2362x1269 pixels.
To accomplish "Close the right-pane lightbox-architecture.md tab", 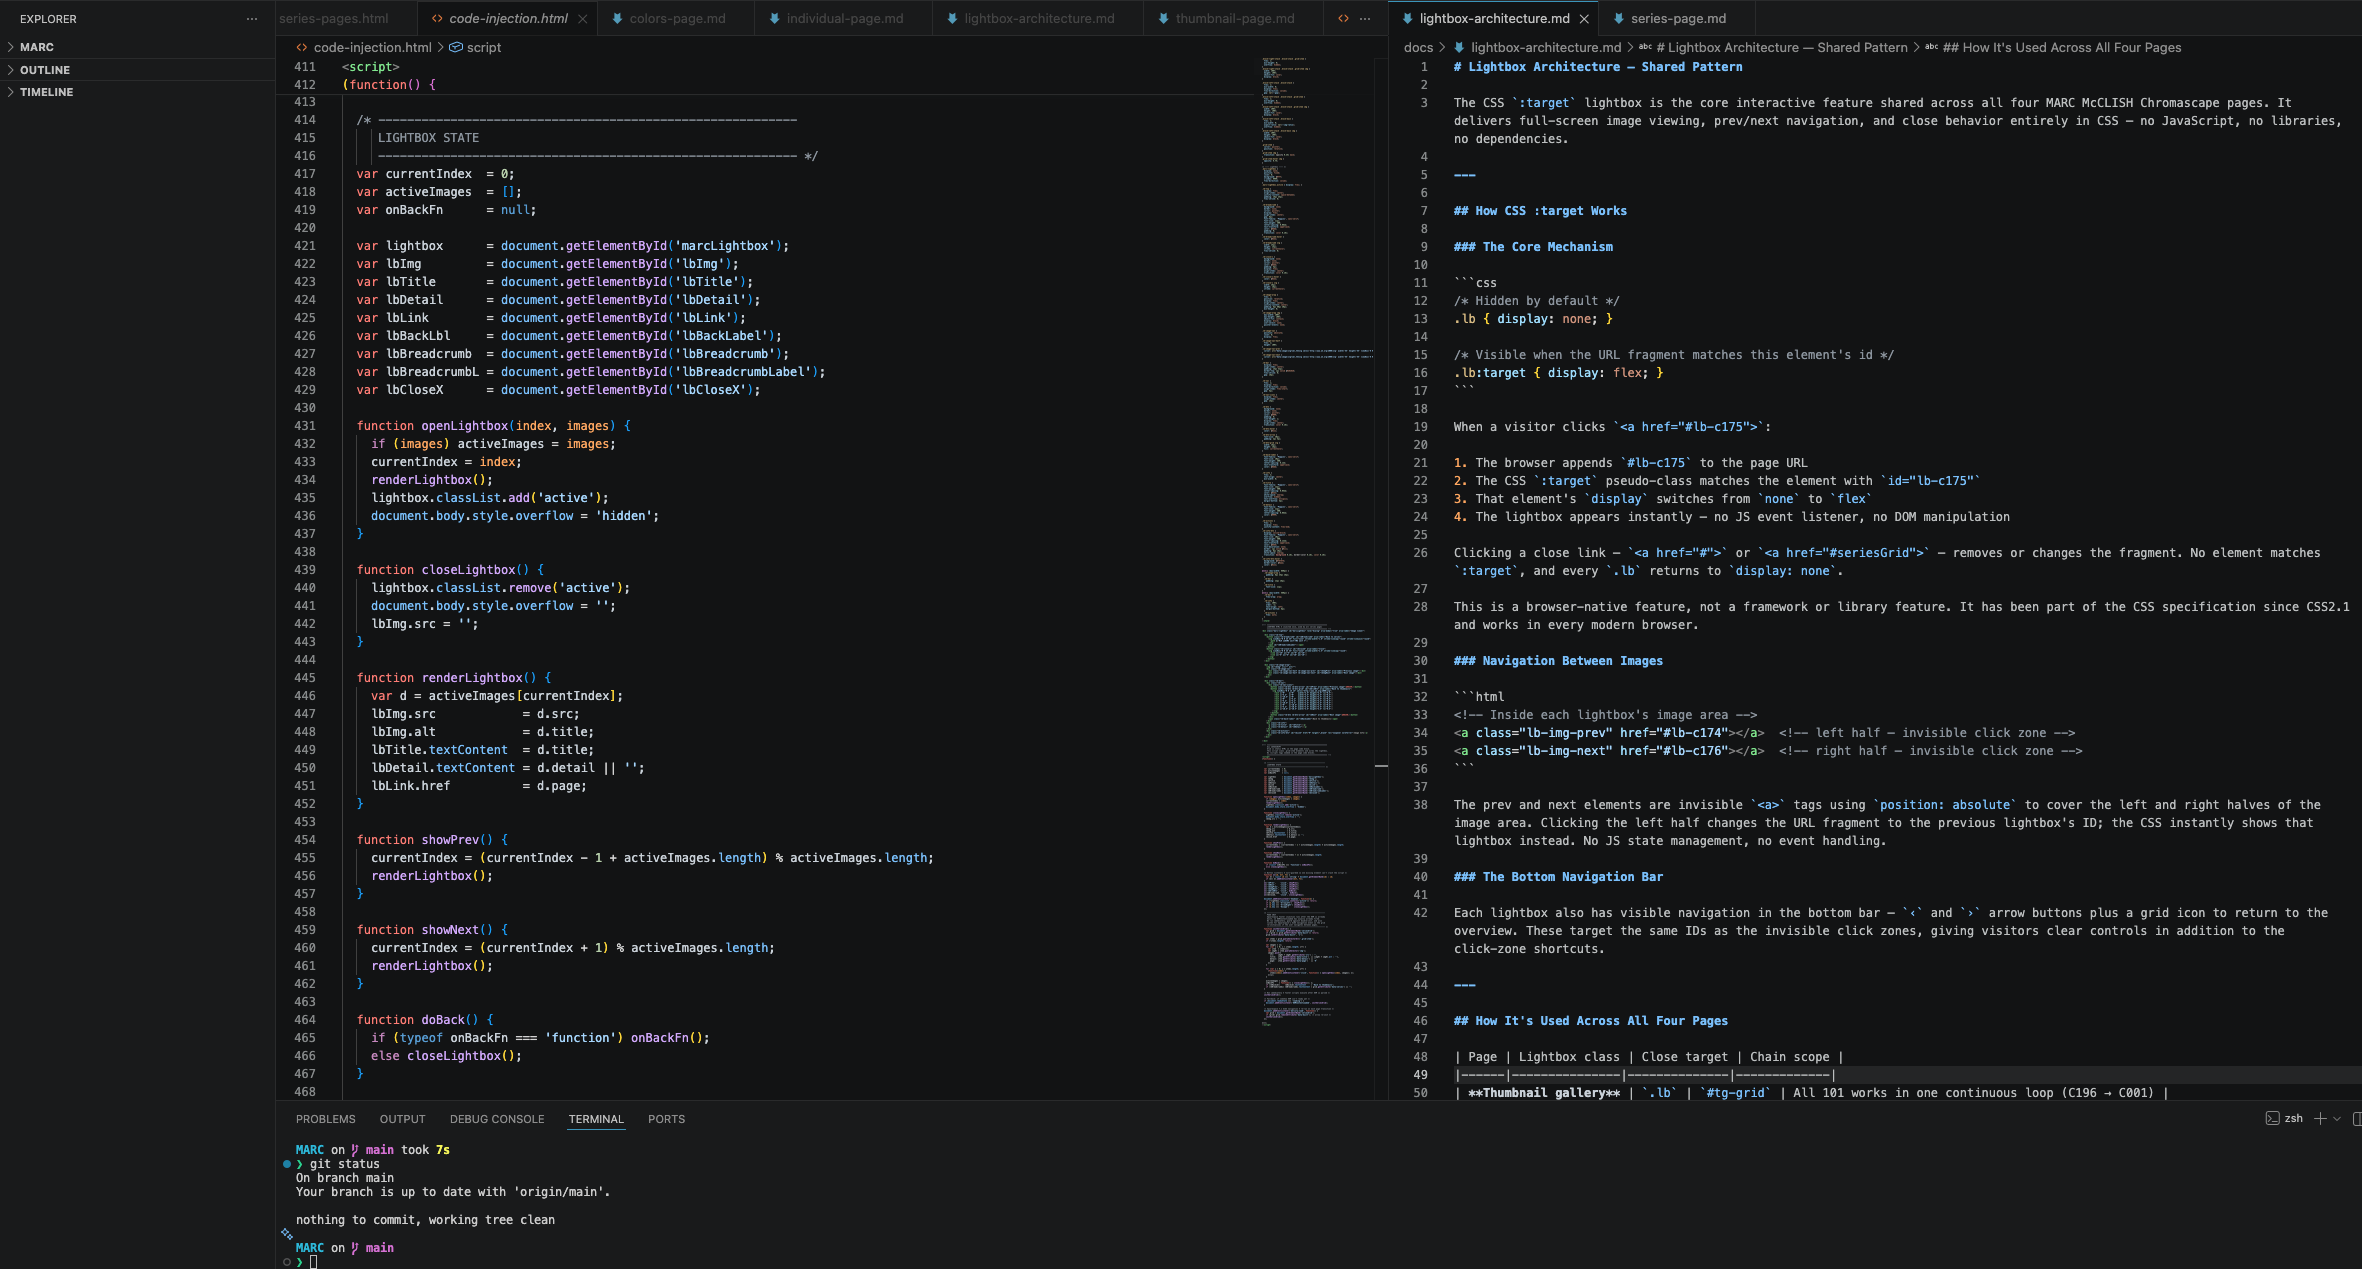I will click(1584, 19).
